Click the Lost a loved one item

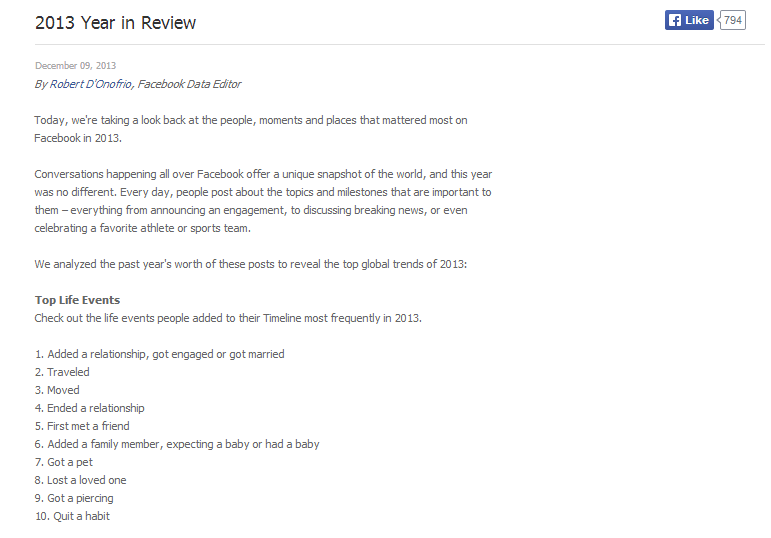(x=80, y=480)
